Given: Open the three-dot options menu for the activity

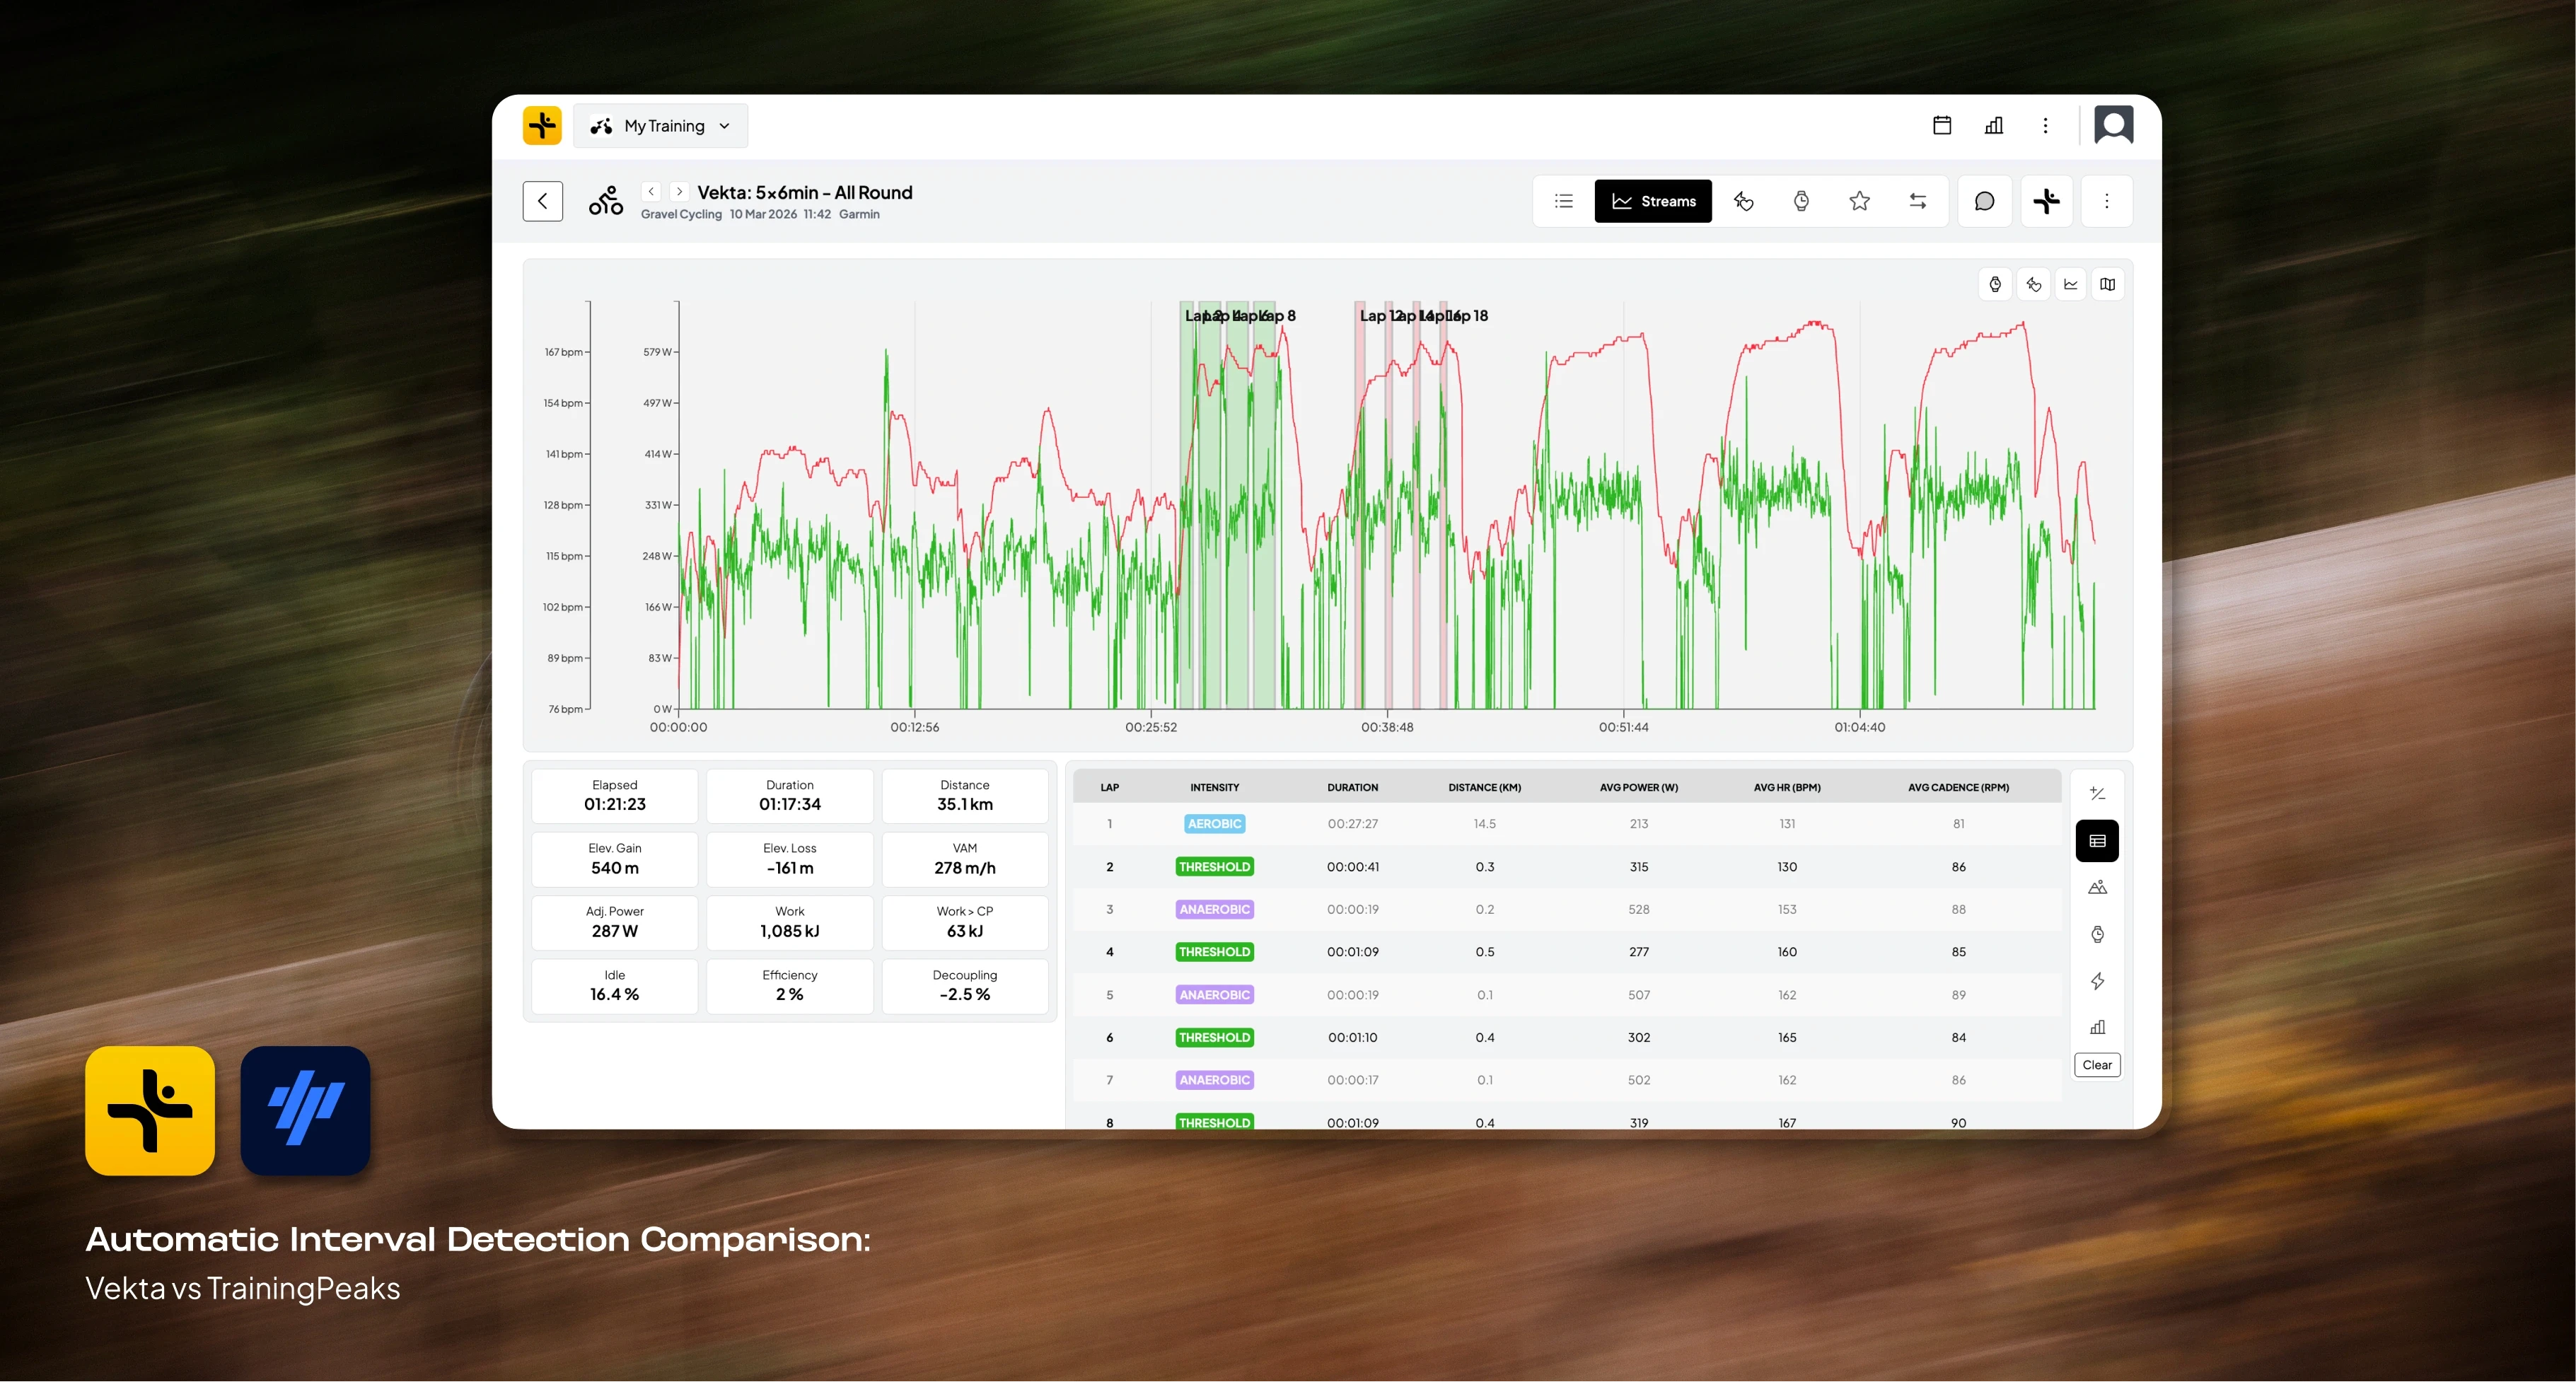Looking at the screenshot, I should coord(2107,201).
